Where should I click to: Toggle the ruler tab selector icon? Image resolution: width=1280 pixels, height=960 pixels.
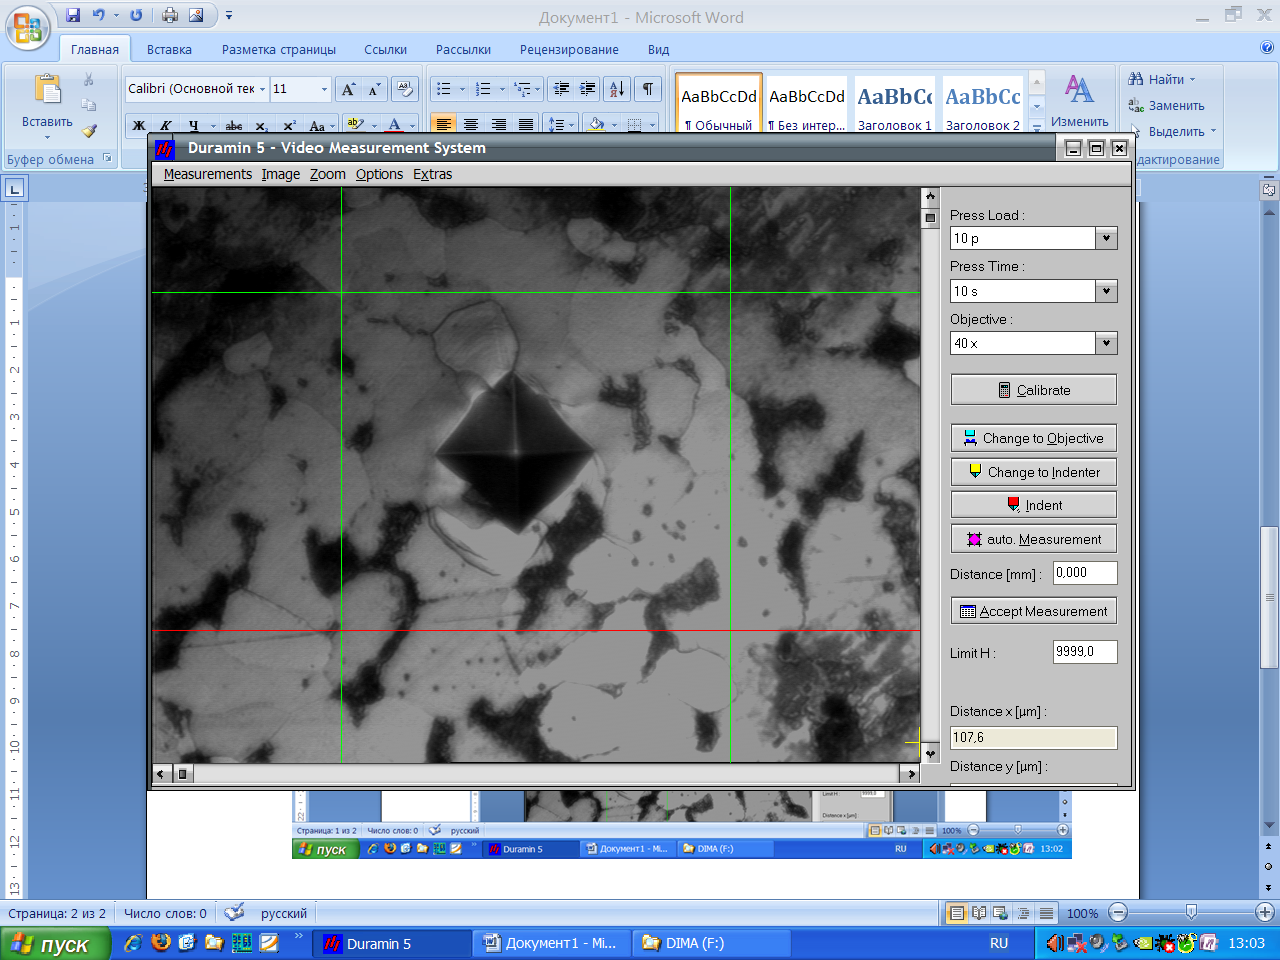14,188
